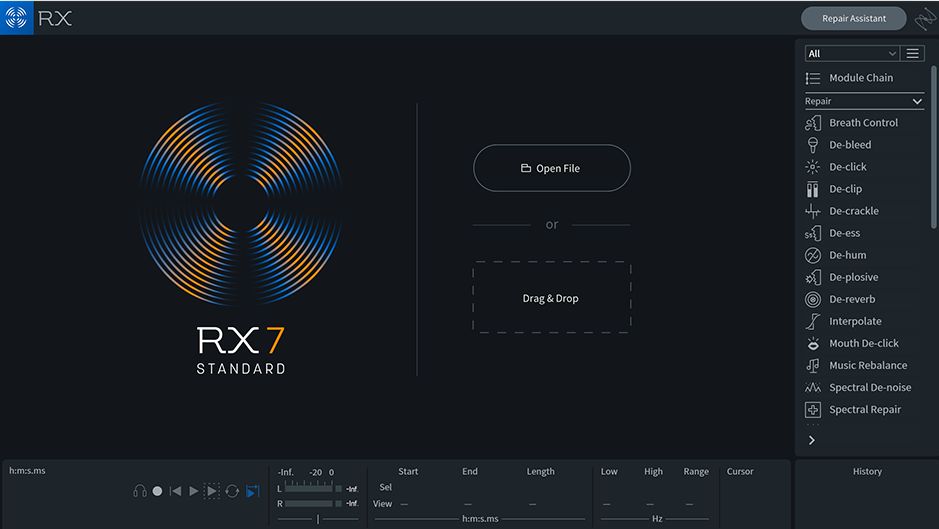Click the Record button

[157, 491]
